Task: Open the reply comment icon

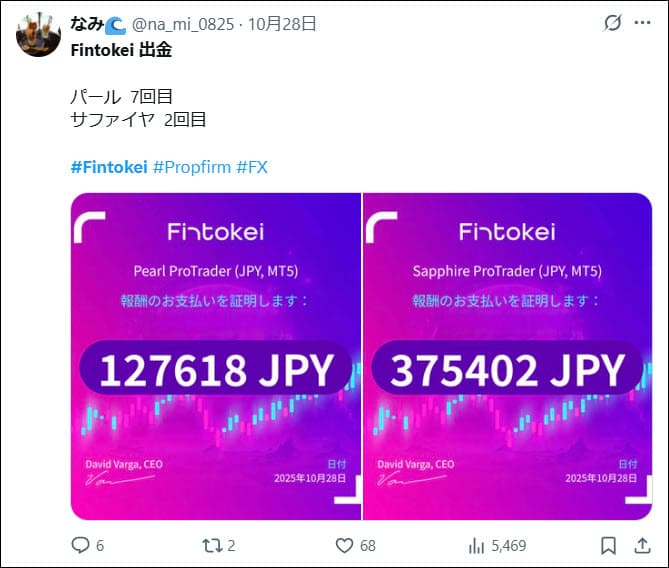Action: tap(80, 545)
